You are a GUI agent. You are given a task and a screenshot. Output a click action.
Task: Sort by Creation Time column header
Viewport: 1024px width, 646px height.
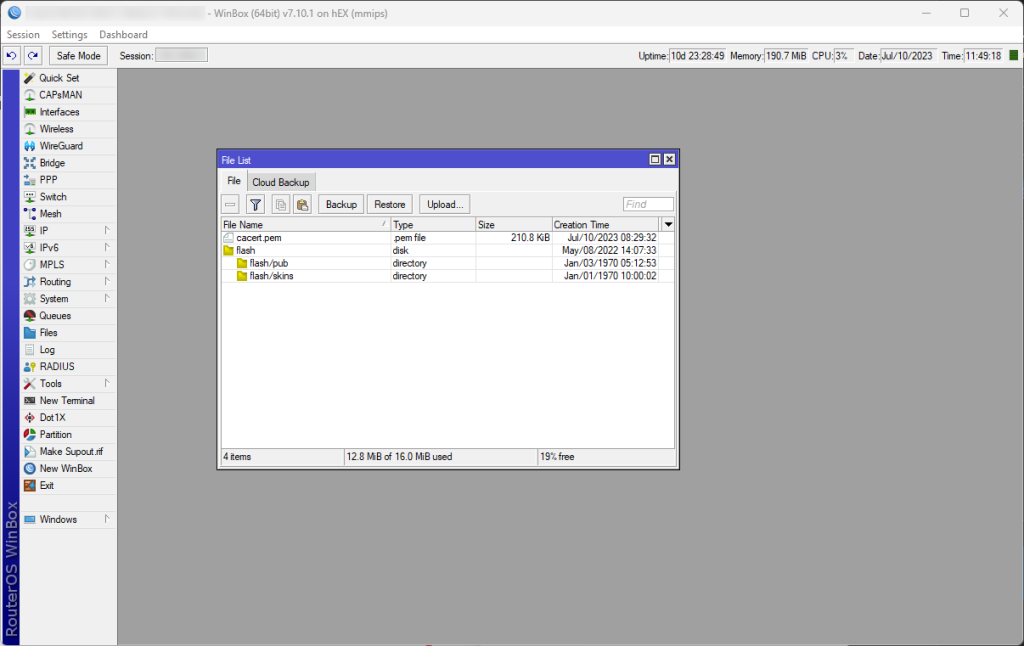tap(606, 225)
